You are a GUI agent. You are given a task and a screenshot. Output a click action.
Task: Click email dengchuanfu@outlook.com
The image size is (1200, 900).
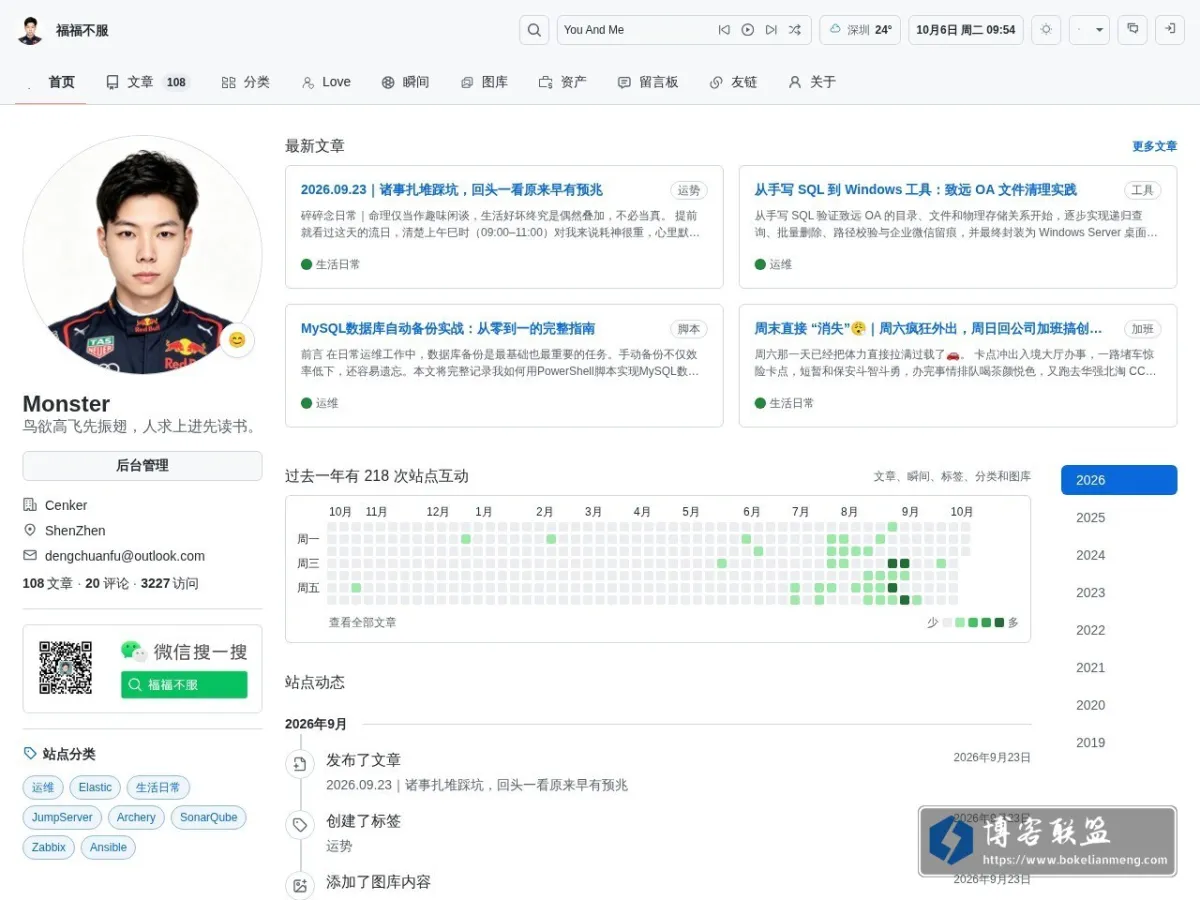tap(125, 556)
